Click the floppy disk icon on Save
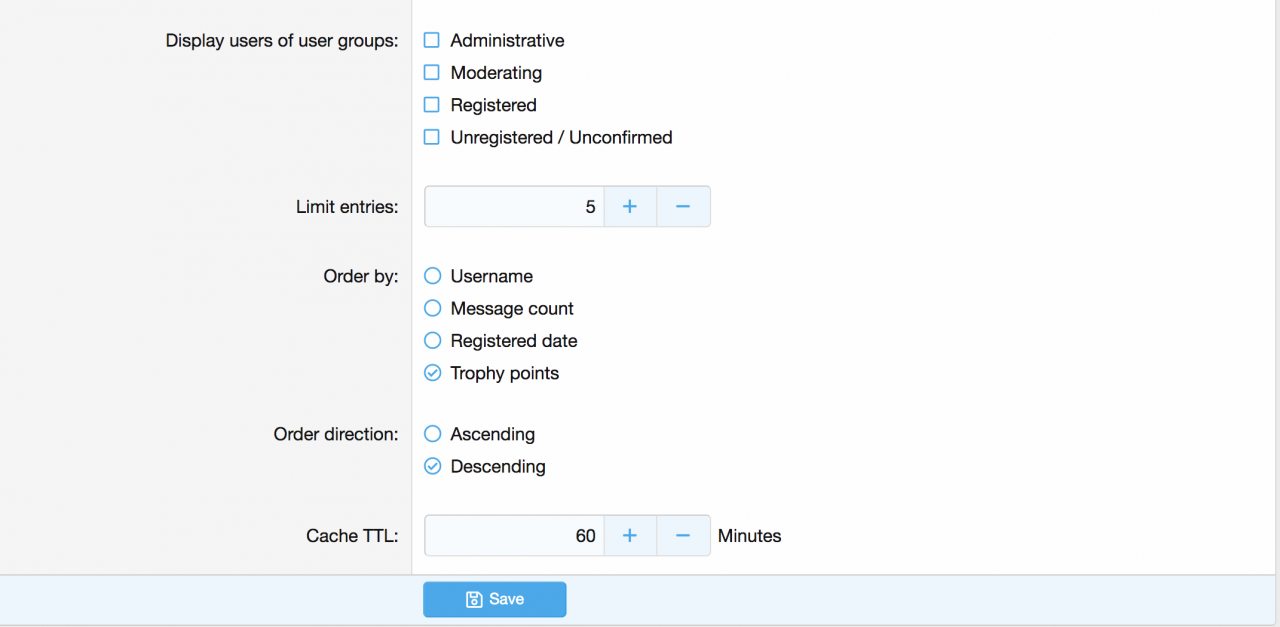 (x=474, y=600)
